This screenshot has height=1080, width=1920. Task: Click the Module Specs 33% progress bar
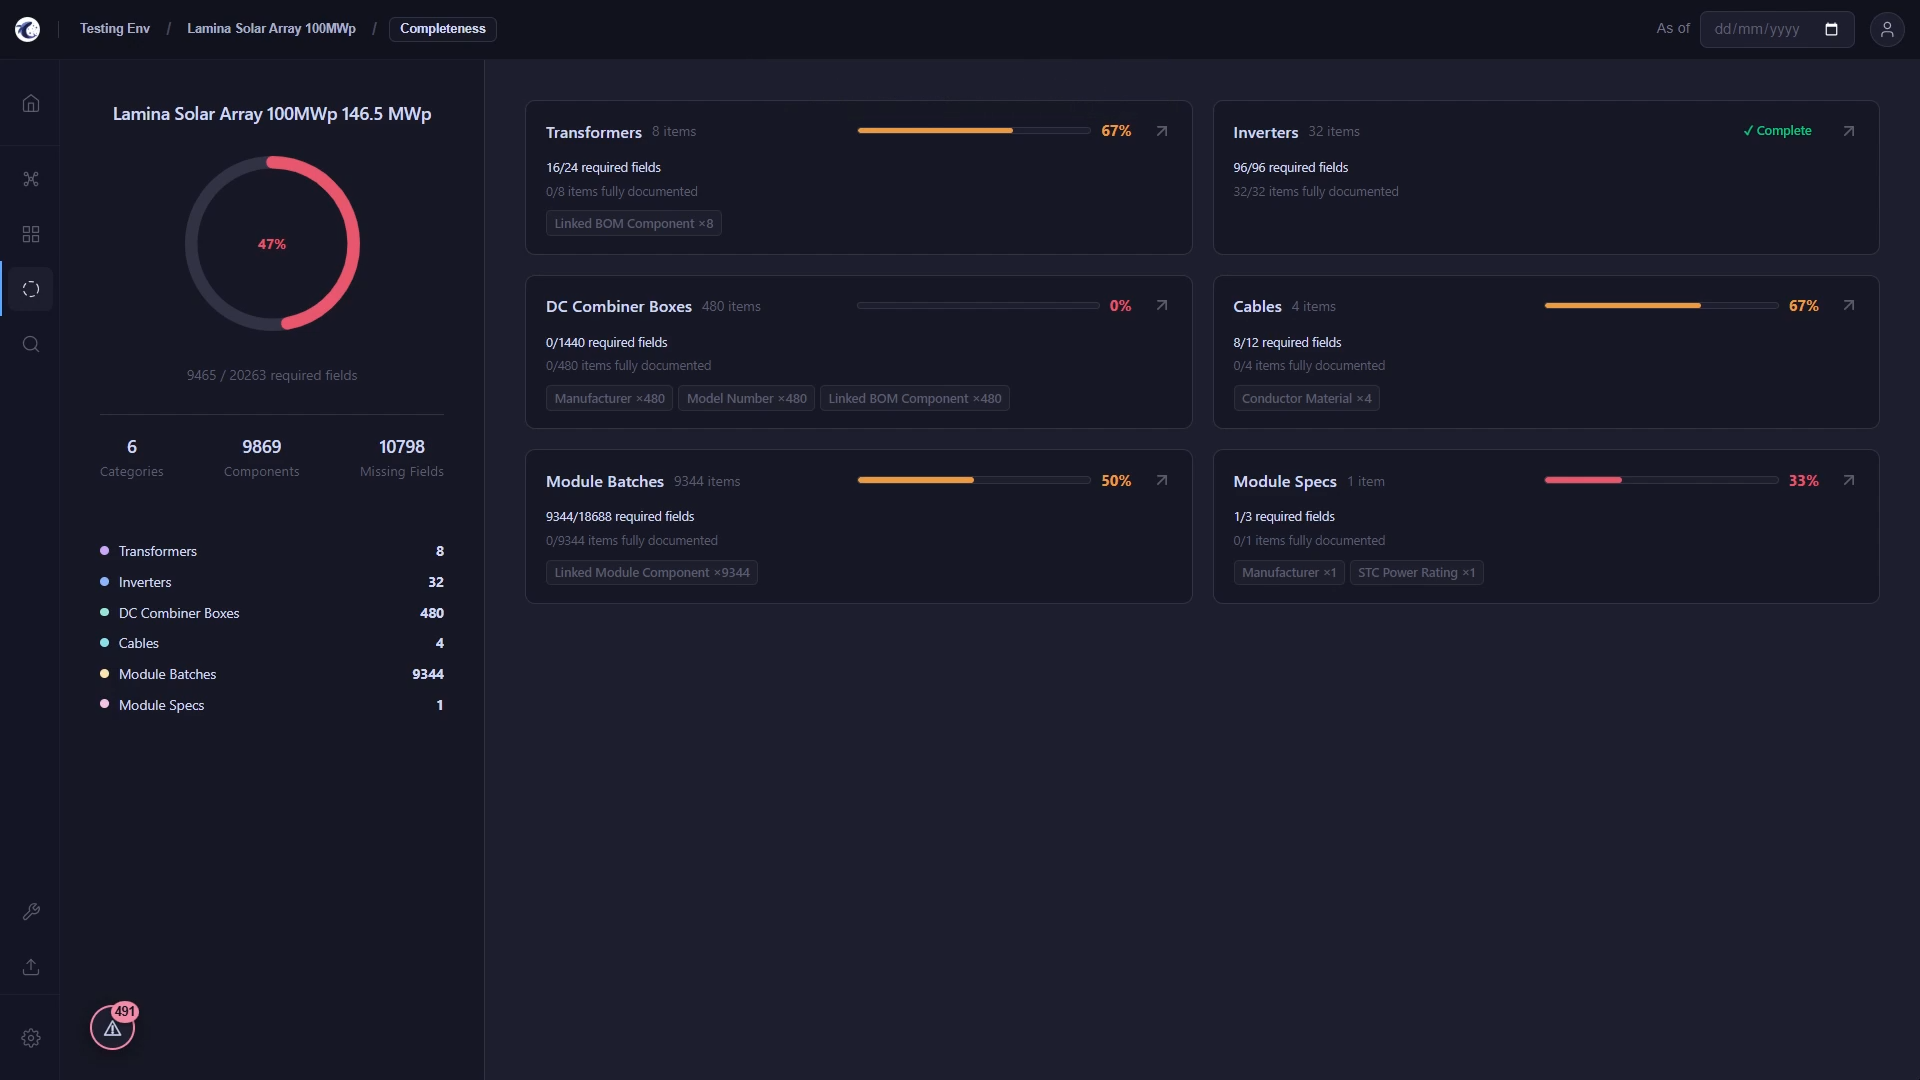tap(1661, 481)
